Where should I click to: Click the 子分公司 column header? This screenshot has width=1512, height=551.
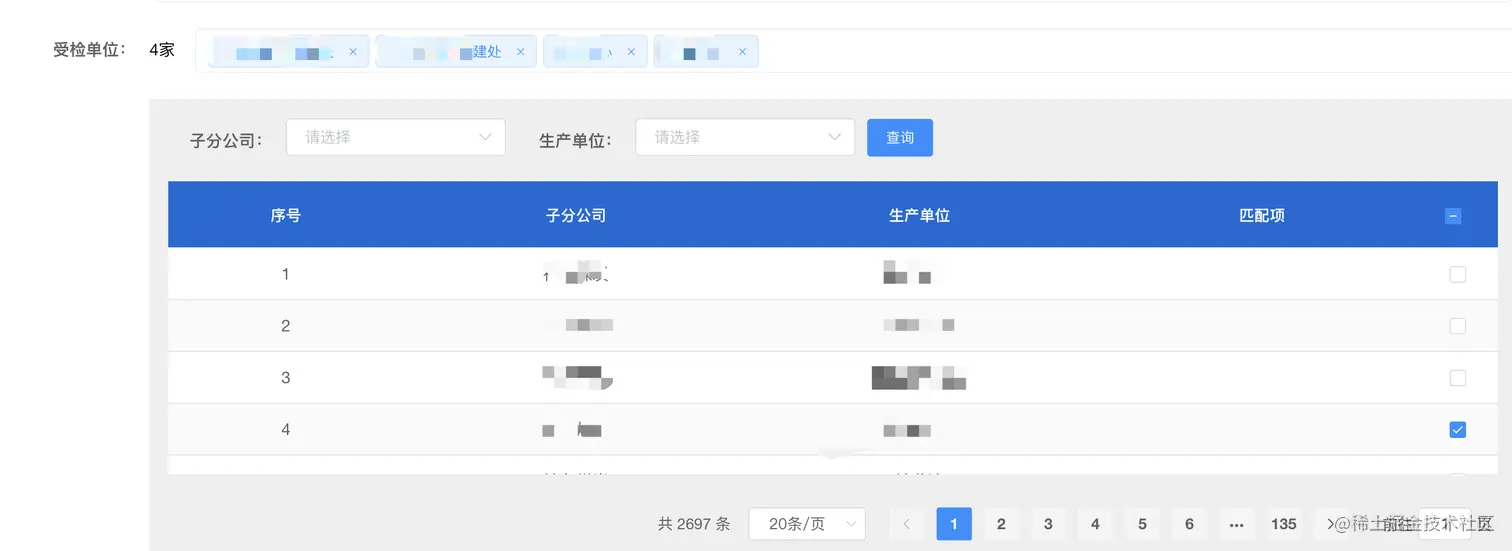[x=576, y=215]
